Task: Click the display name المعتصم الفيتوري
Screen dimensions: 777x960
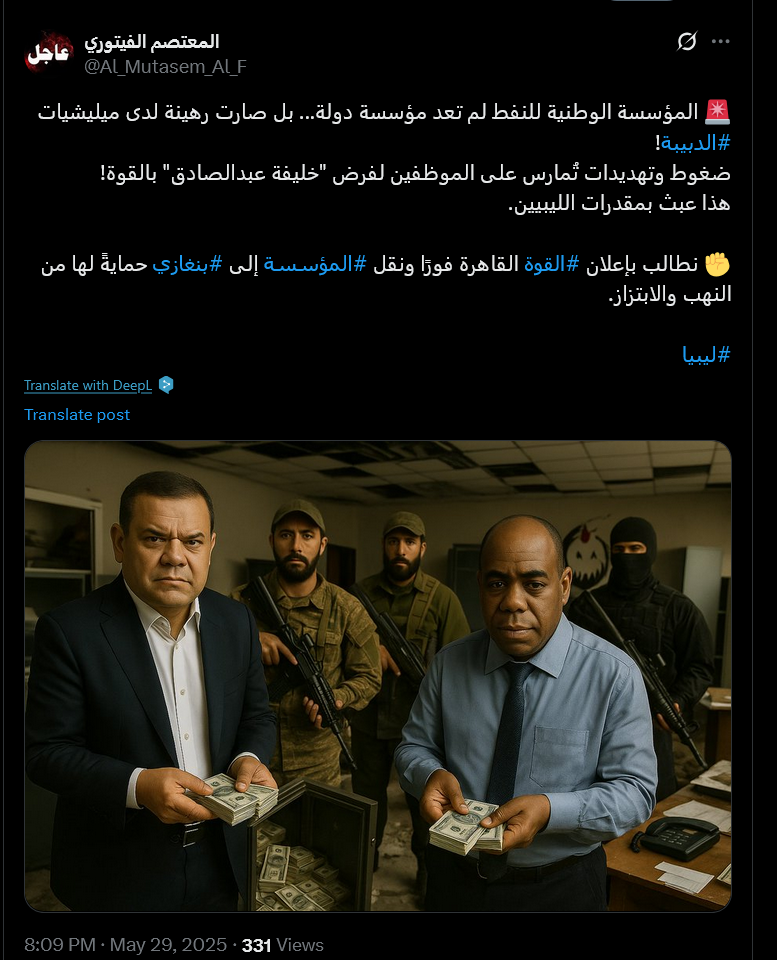Action: (x=151, y=42)
